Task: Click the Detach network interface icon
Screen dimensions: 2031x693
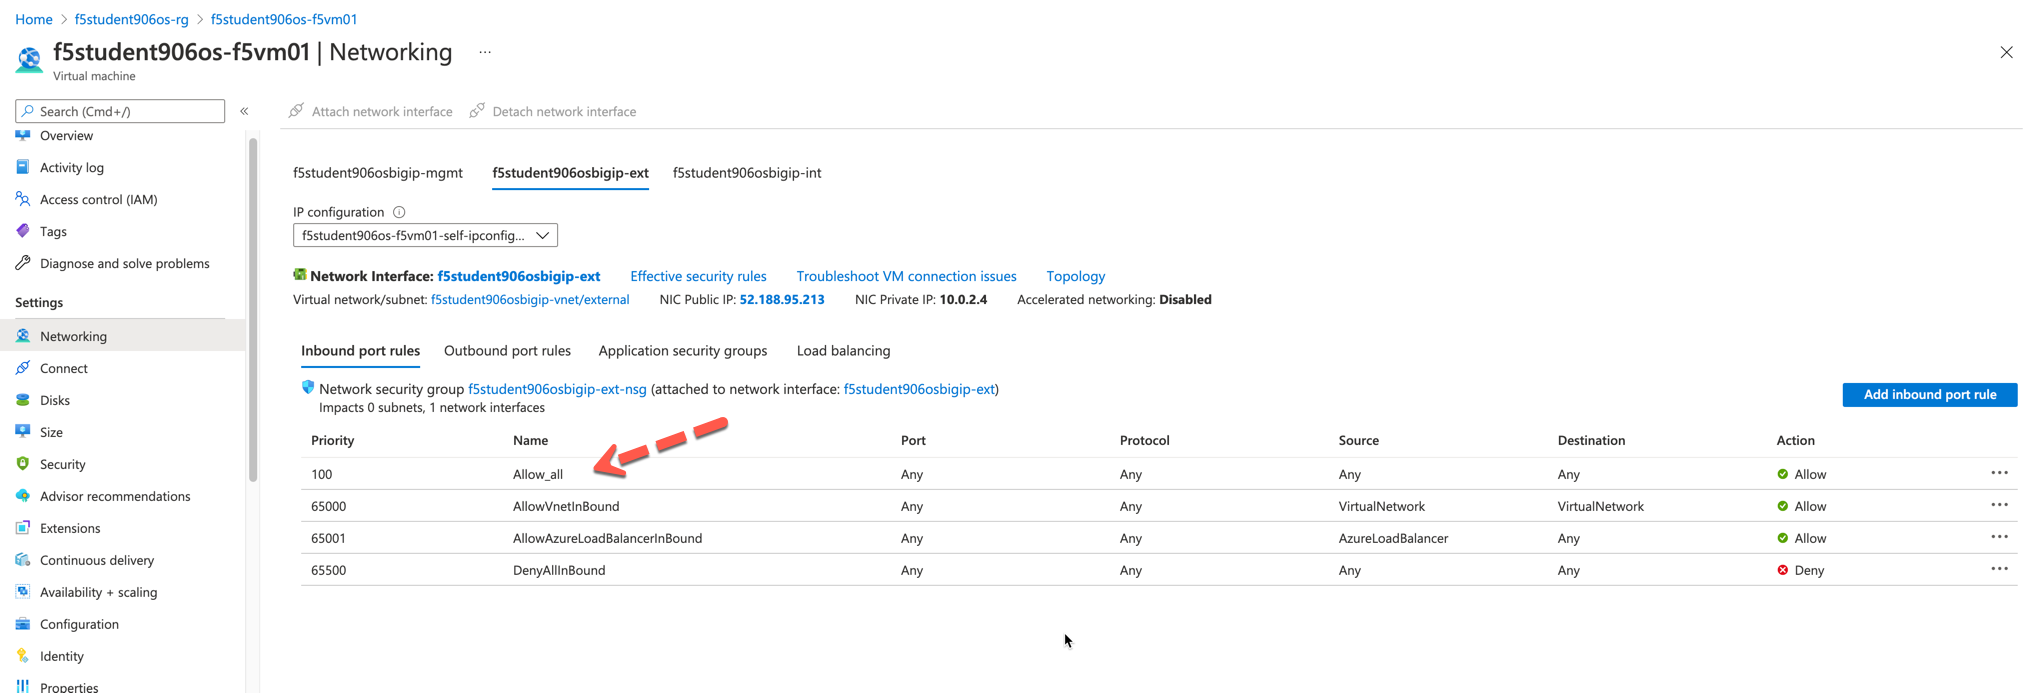Action: 477,111
